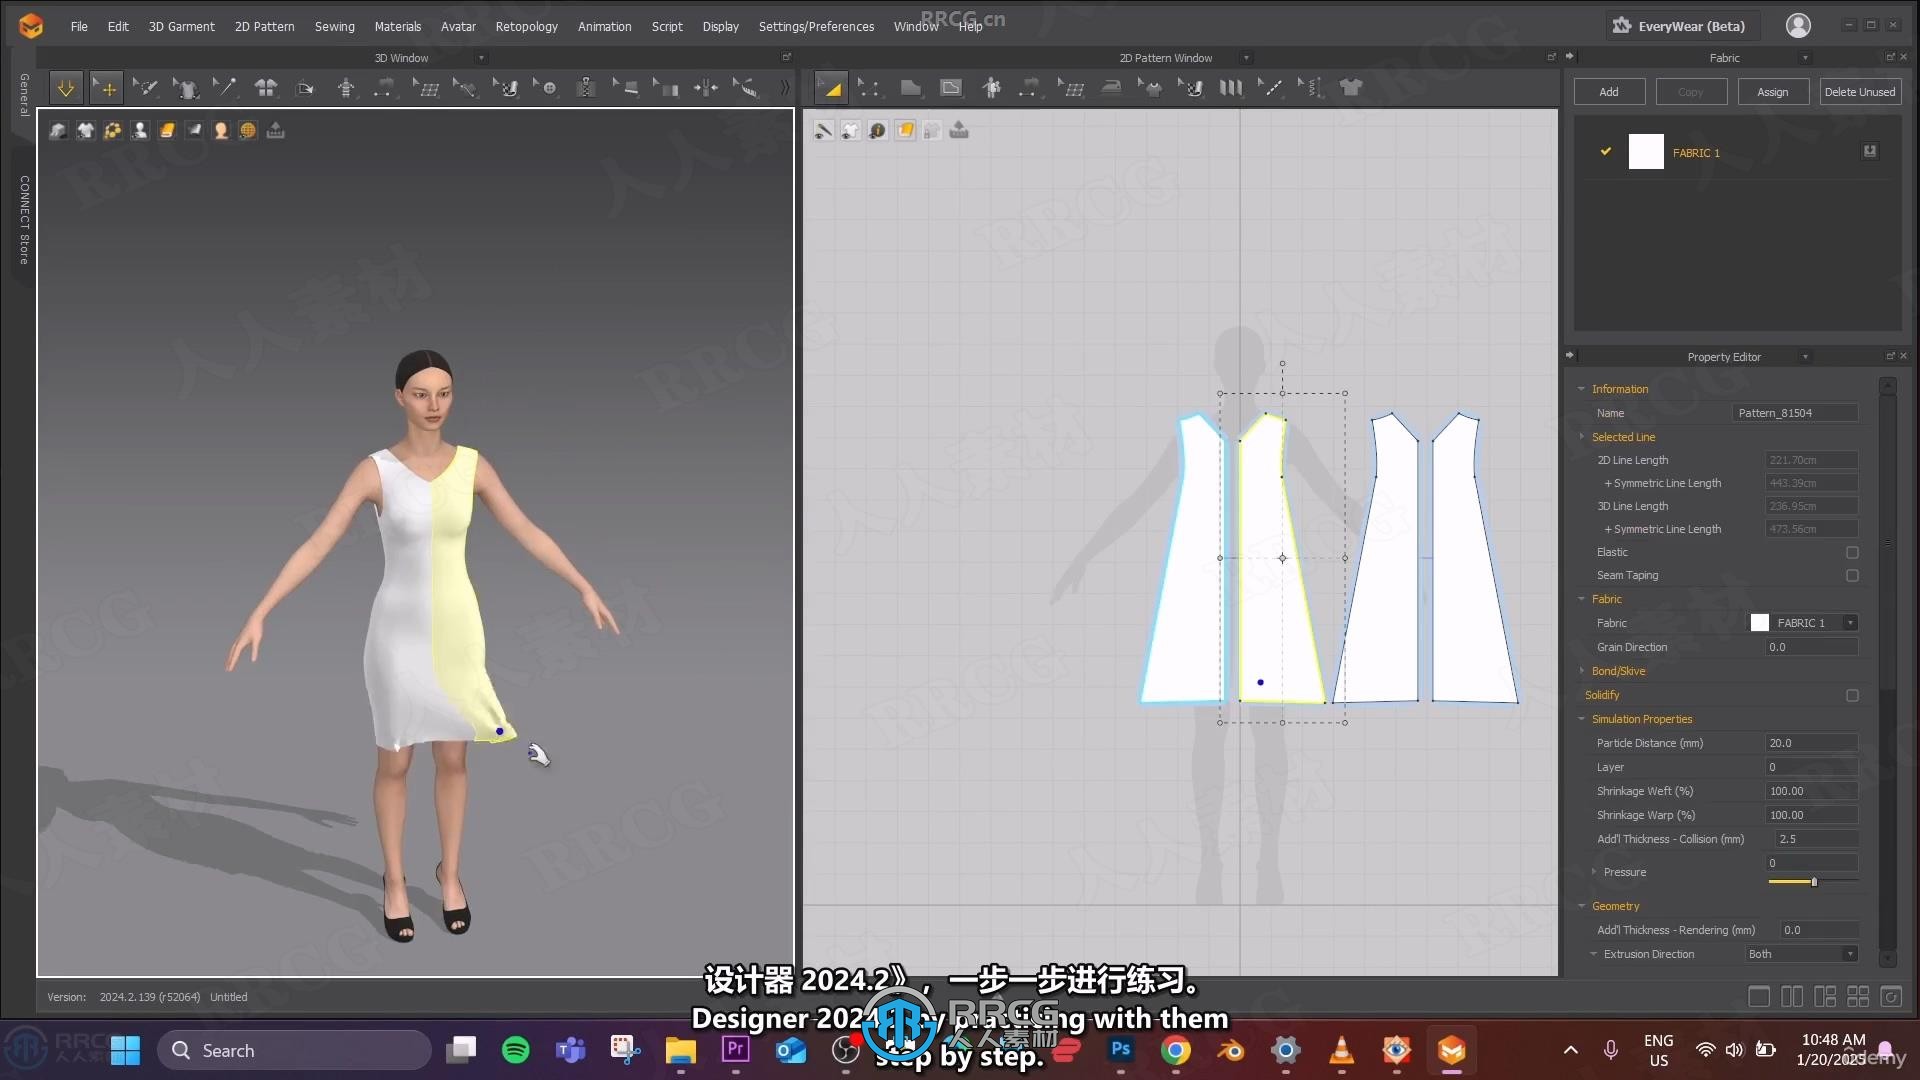Click the Delete Unused button
This screenshot has width=1920, height=1080.
pyautogui.click(x=1860, y=92)
